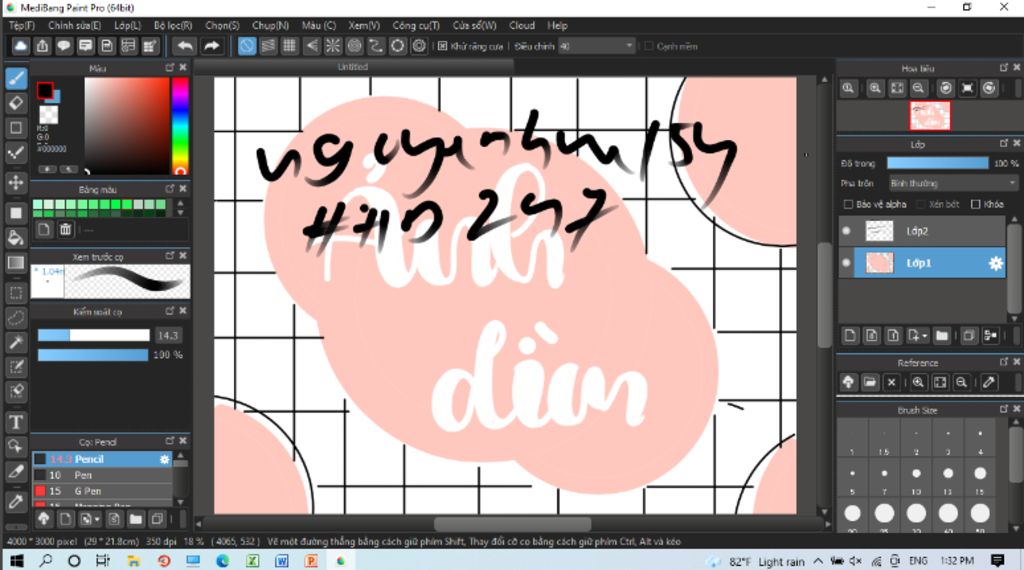Select the rectangular Select tool

point(16,293)
